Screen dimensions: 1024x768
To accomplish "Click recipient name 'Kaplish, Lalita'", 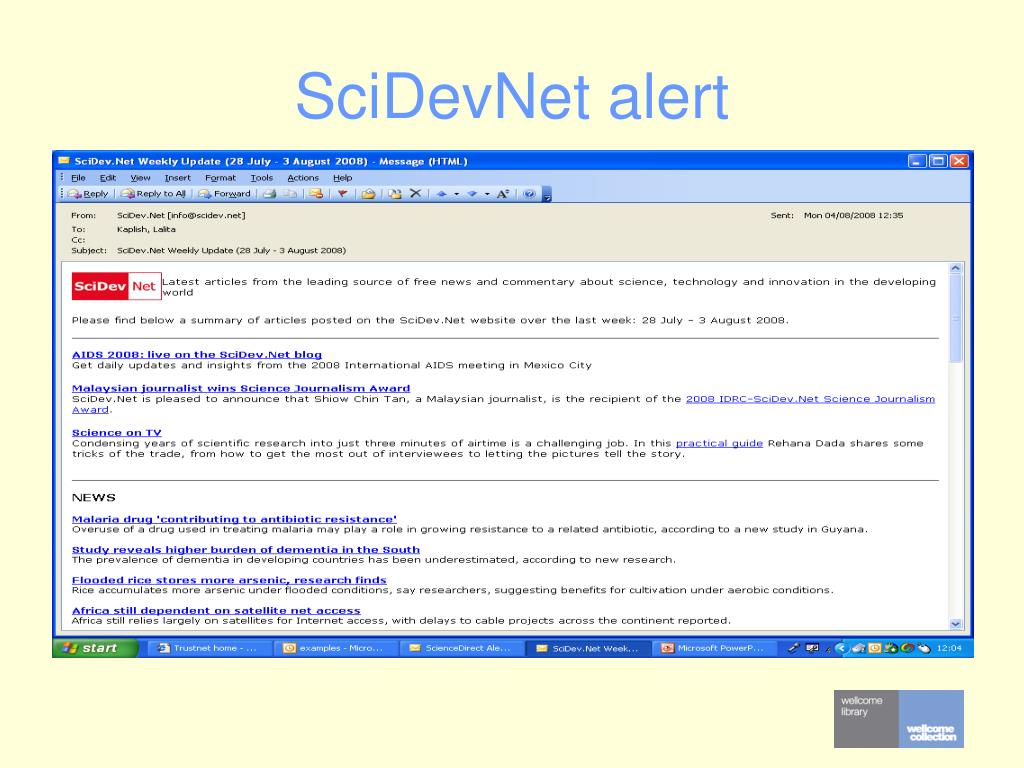I will 146,229.
